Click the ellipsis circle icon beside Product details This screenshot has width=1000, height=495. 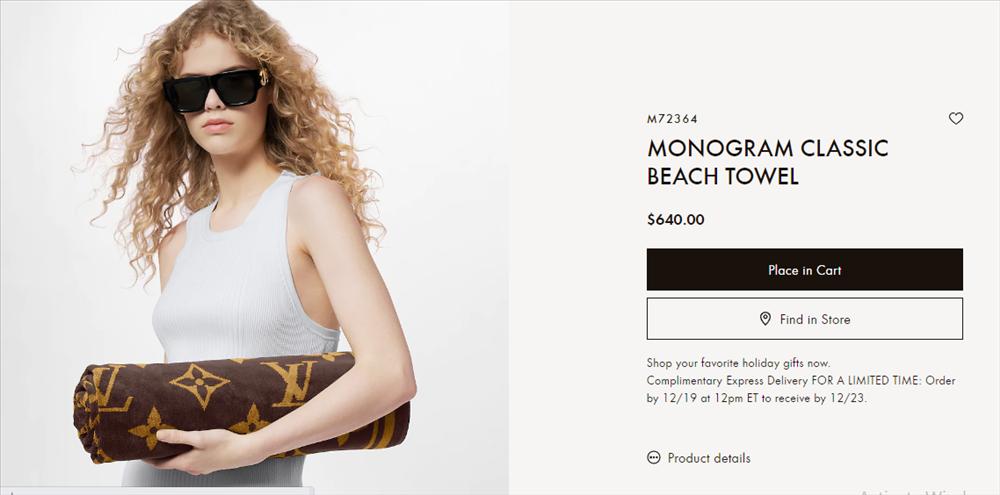click(654, 457)
